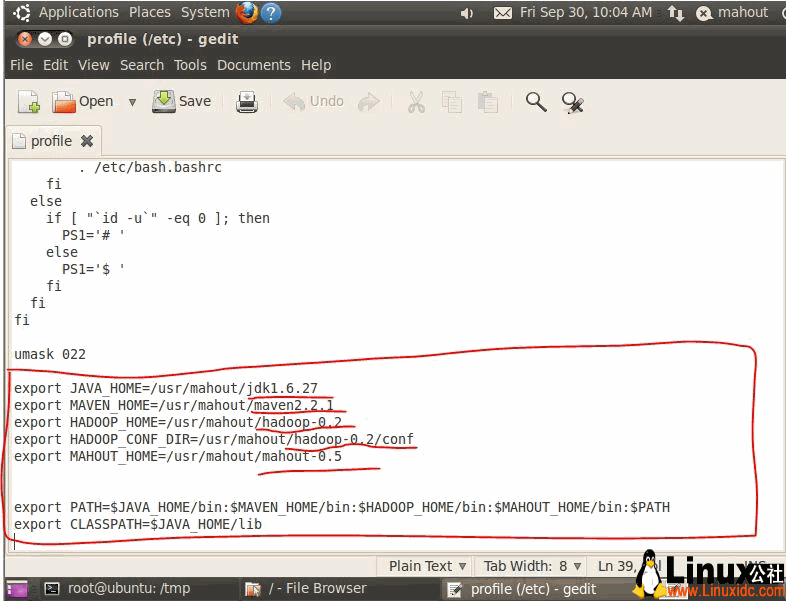Click the Redo arrow icon
Screen dimensions: 786x601
click(369, 102)
